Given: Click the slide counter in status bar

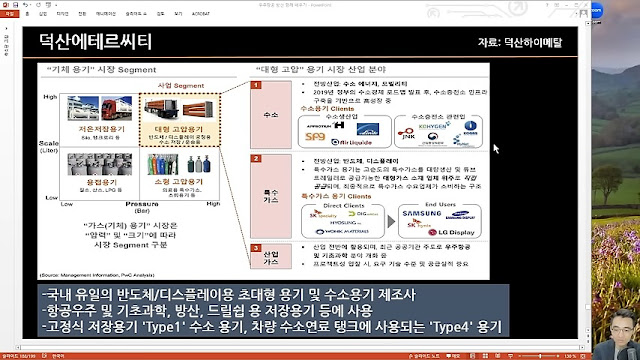Looking at the screenshot, I should [19, 356].
